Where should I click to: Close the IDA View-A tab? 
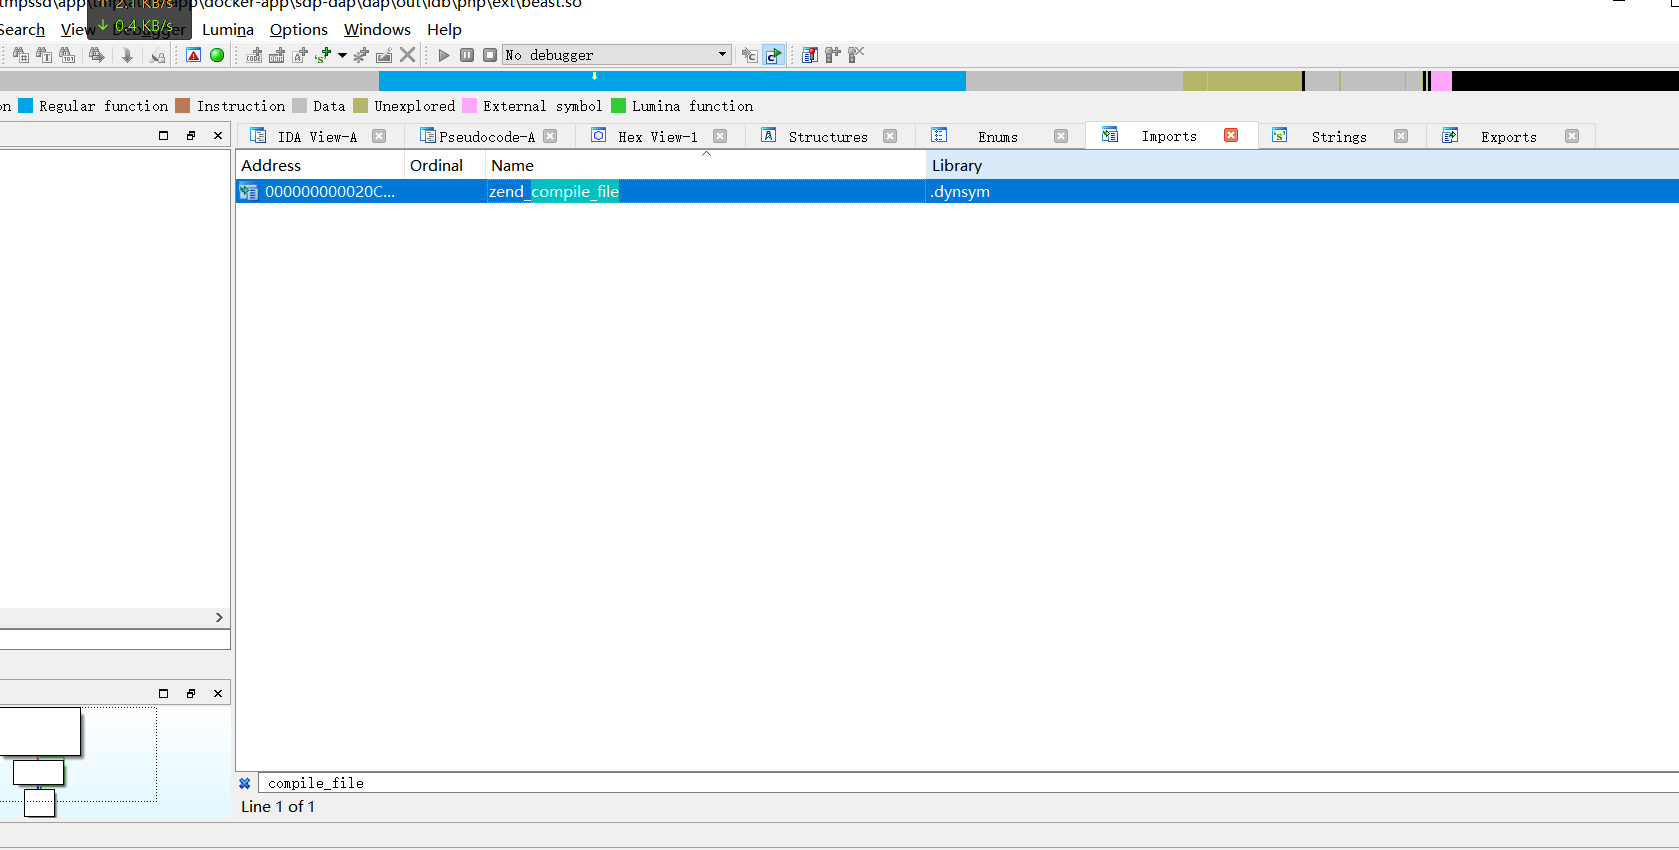379,136
